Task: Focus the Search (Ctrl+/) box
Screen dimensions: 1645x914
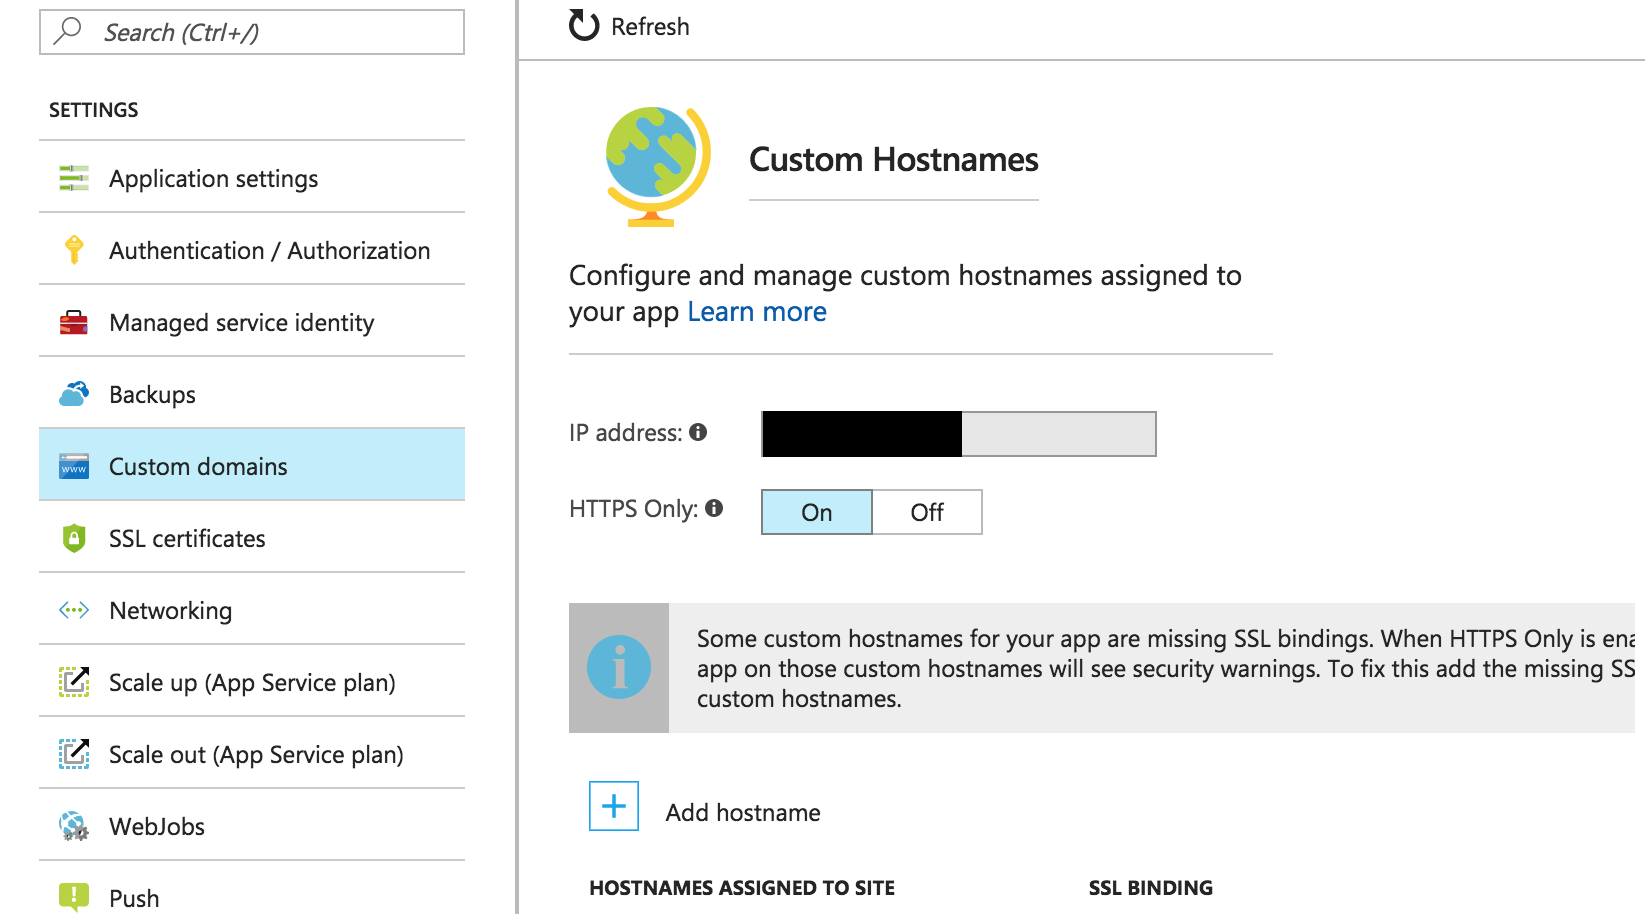Action: tap(252, 32)
